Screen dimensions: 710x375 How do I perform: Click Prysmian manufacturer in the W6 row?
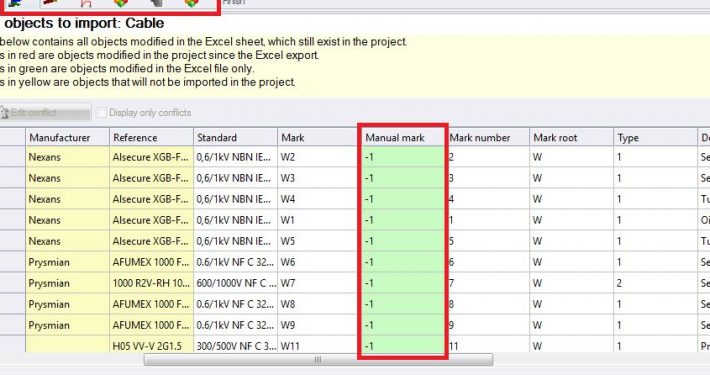67,262
